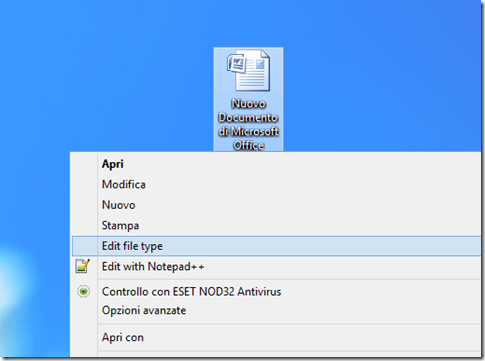Click the Notepad++ icon in the context menu
This screenshot has width=485, height=361.
click(x=83, y=266)
